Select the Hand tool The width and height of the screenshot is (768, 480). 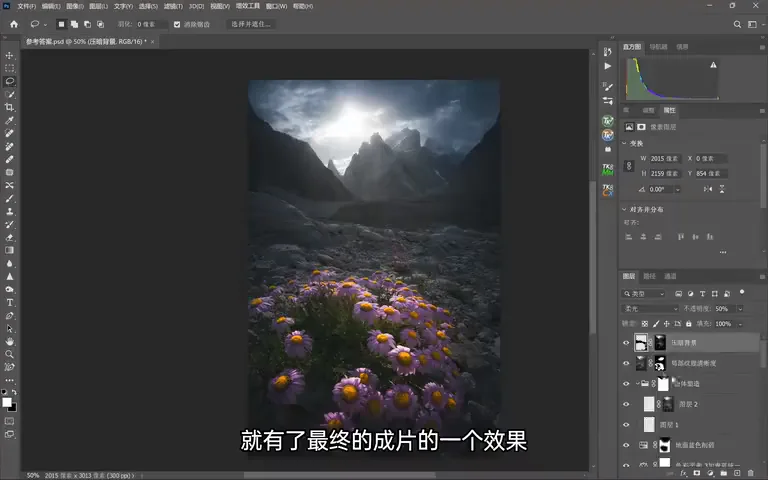coord(9,341)
